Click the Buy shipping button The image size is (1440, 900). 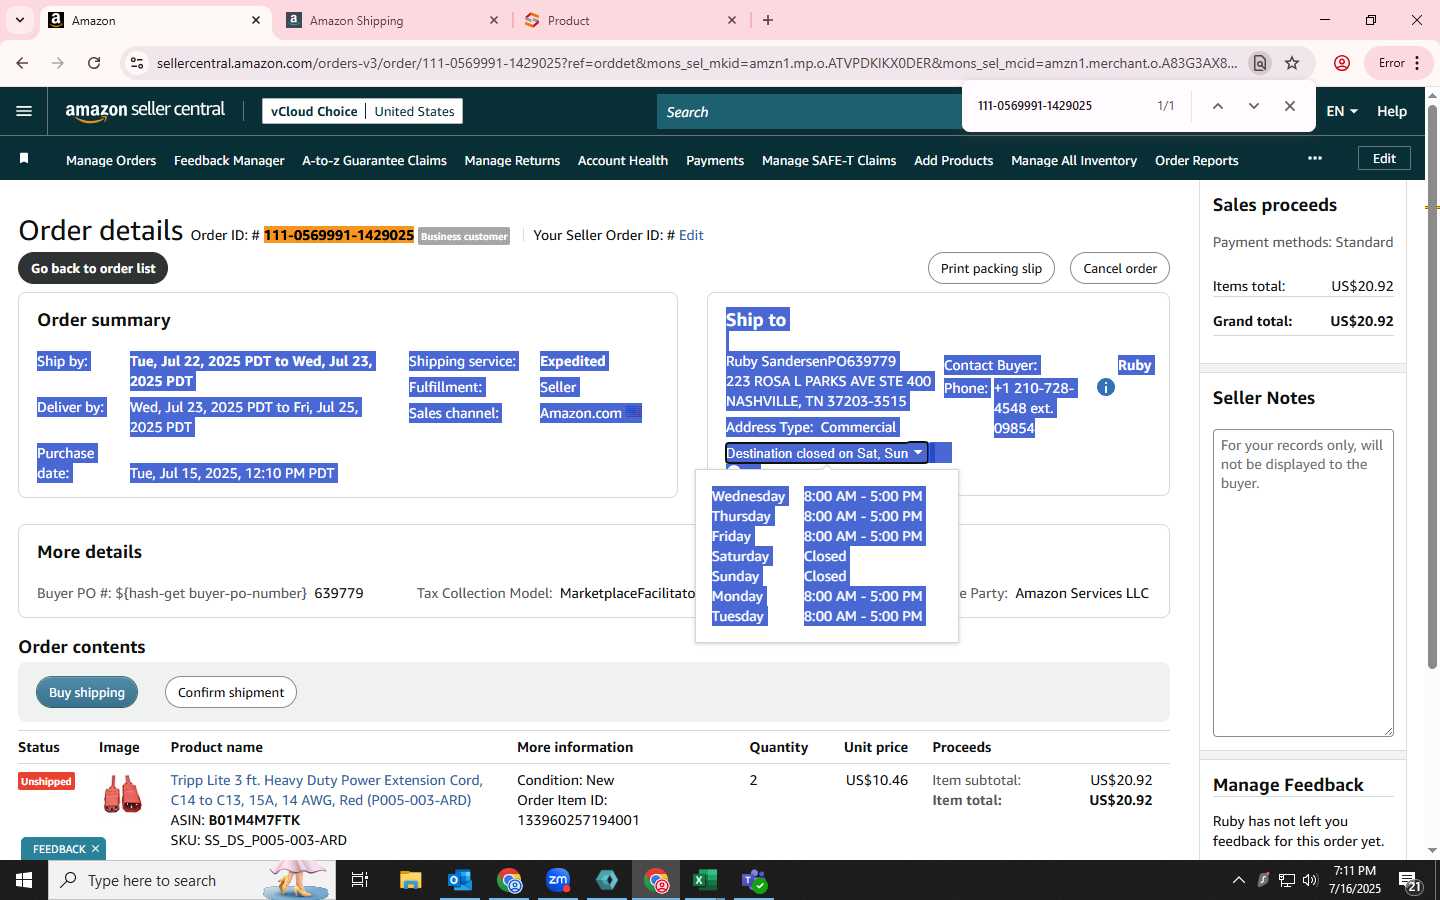tap(87, 692)
